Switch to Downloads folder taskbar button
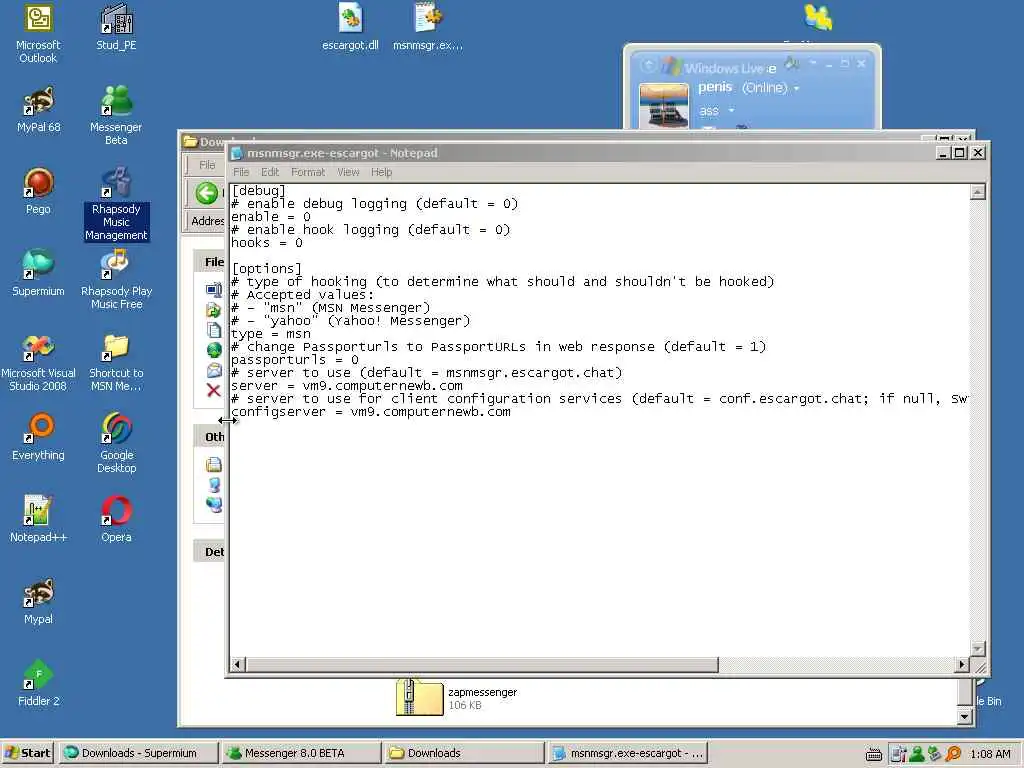This screenshot has height=768, width=1024. tap(464, 753)
